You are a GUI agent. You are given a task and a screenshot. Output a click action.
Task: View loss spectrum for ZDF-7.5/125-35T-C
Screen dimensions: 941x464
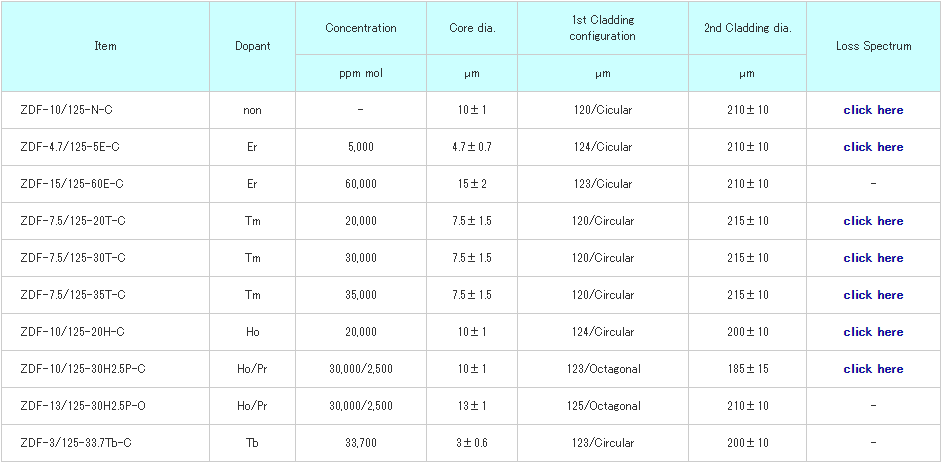(872, 295)
